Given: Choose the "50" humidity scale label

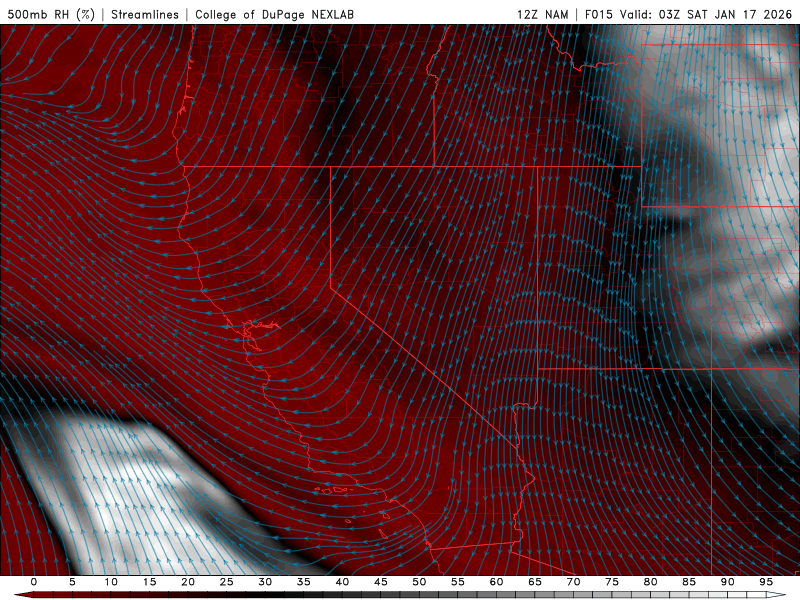Looking at the screenshot, I should pos(419,582).
